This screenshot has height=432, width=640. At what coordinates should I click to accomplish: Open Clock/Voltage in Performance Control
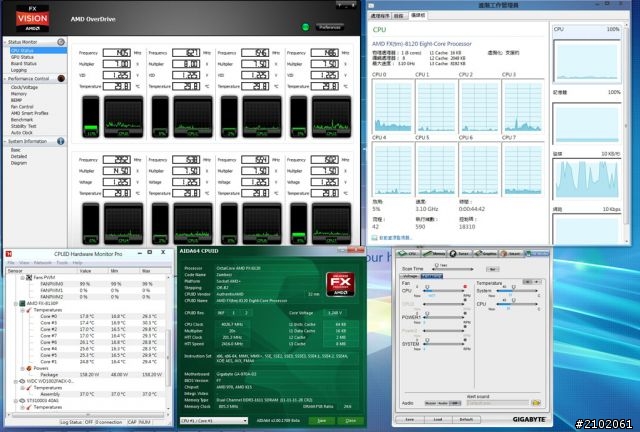point(24,87)
